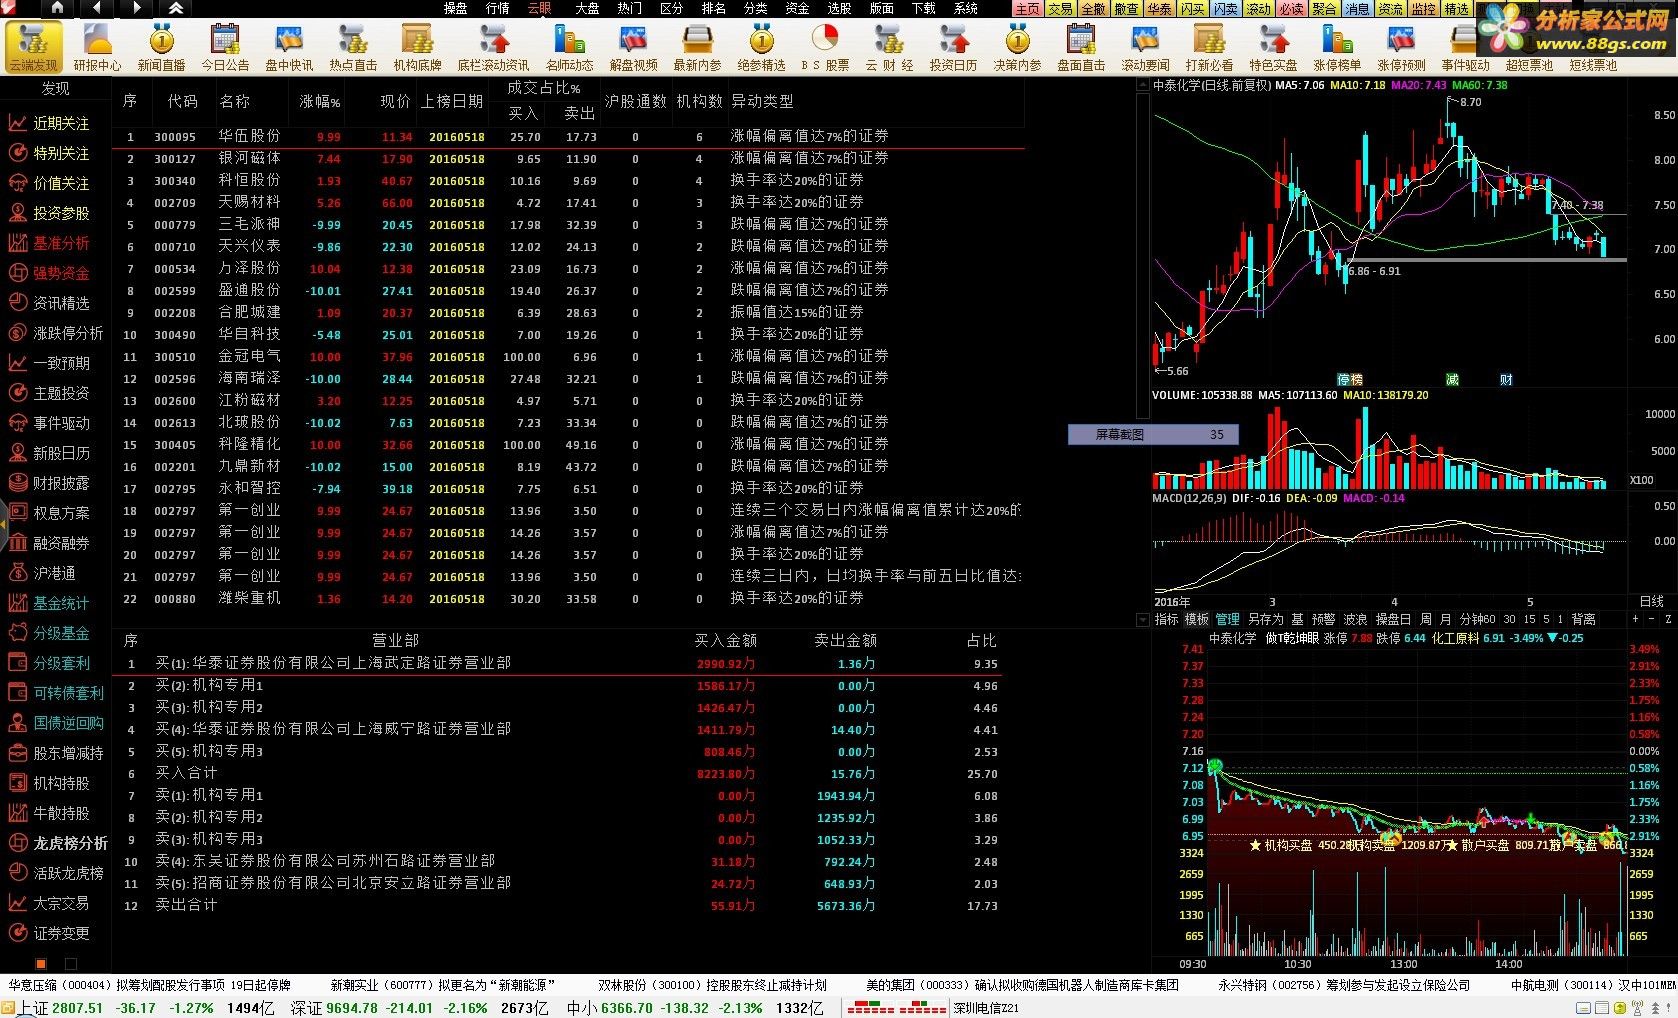The width and height of the screenshot is (1678, 1018).
Task: Go to home via house icon
Action: pos(57,8)
